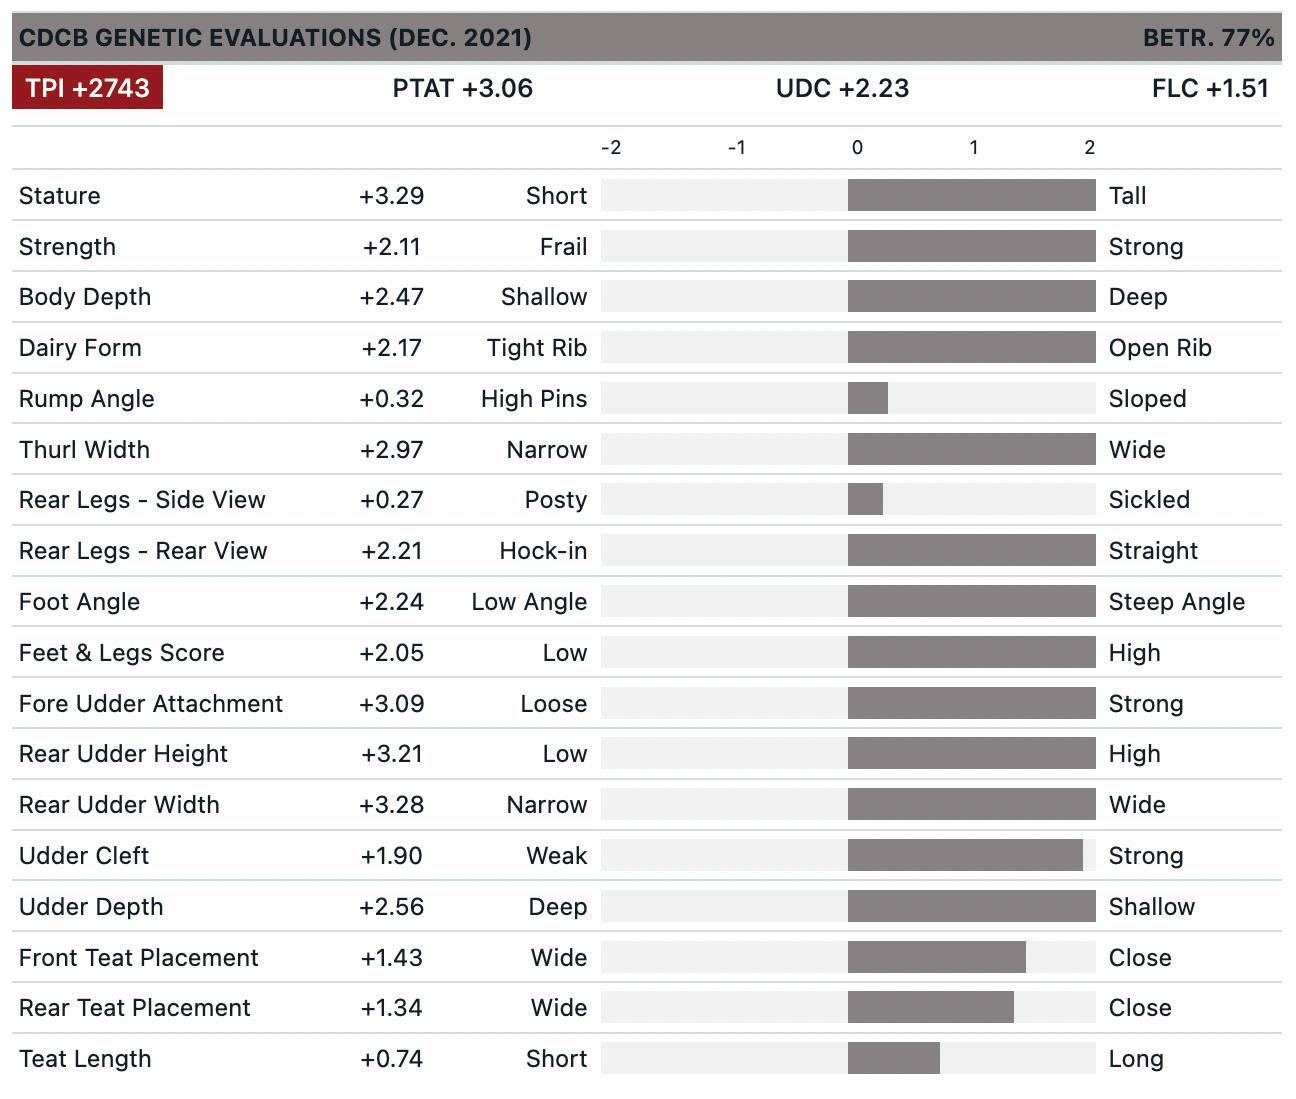The height and width of the screenshot is (1099, 1296).
Task: Click the Rump Angle bar
Action: pyautogui.click(x=867, y=398)
